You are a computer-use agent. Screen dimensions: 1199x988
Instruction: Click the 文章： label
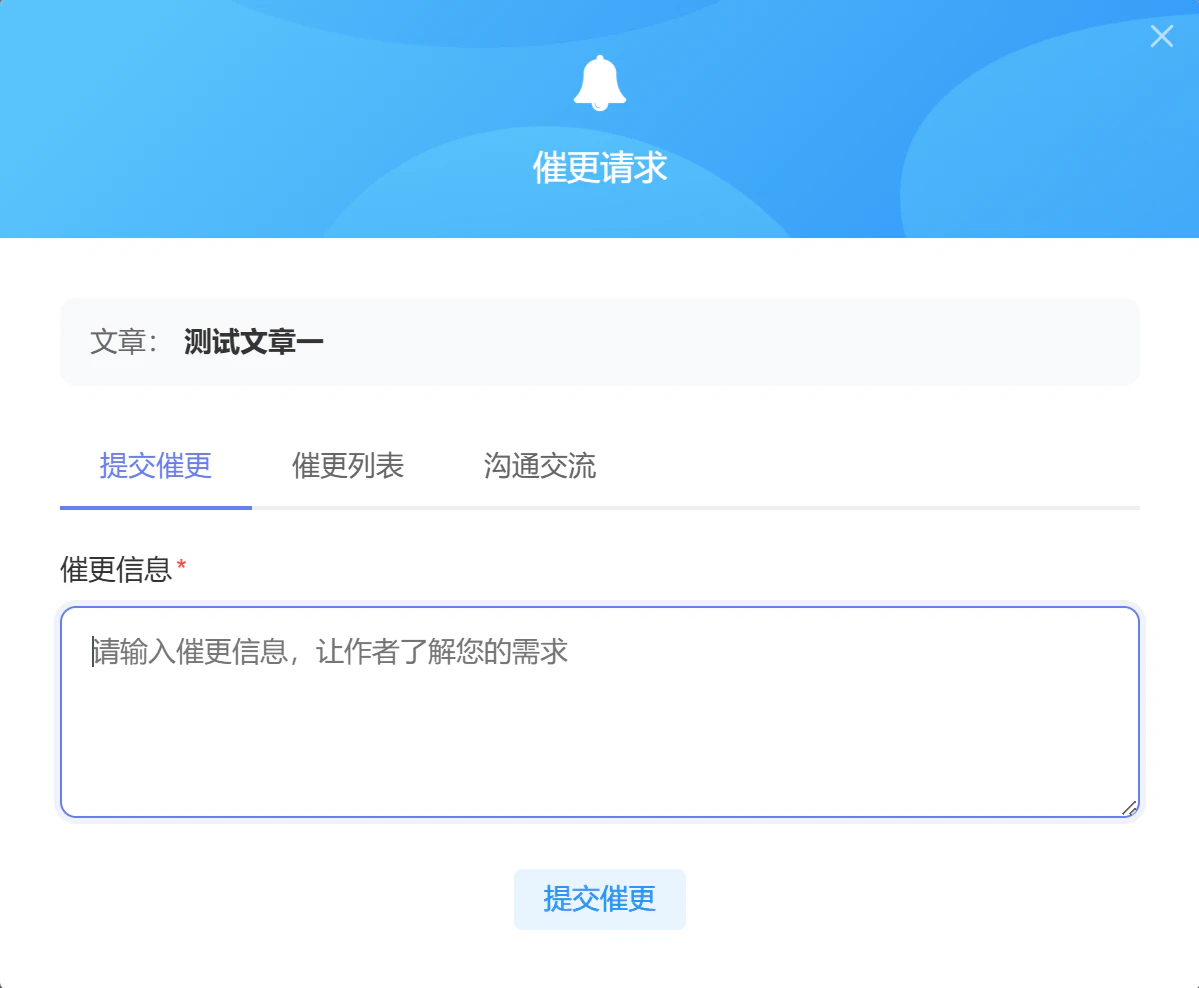coord(124,342)
